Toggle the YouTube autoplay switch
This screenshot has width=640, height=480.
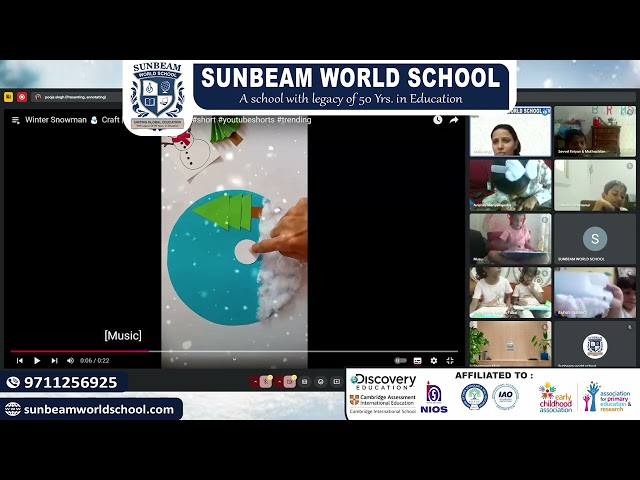pos(400,360)
